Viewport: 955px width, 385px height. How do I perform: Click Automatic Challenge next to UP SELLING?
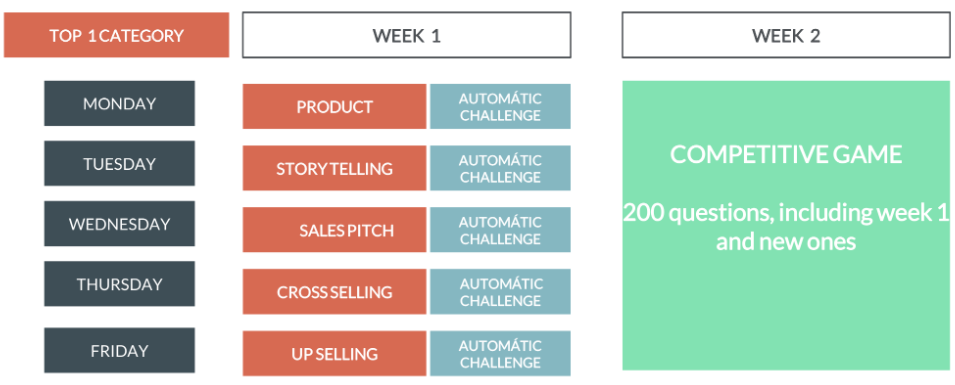(500, 353)
